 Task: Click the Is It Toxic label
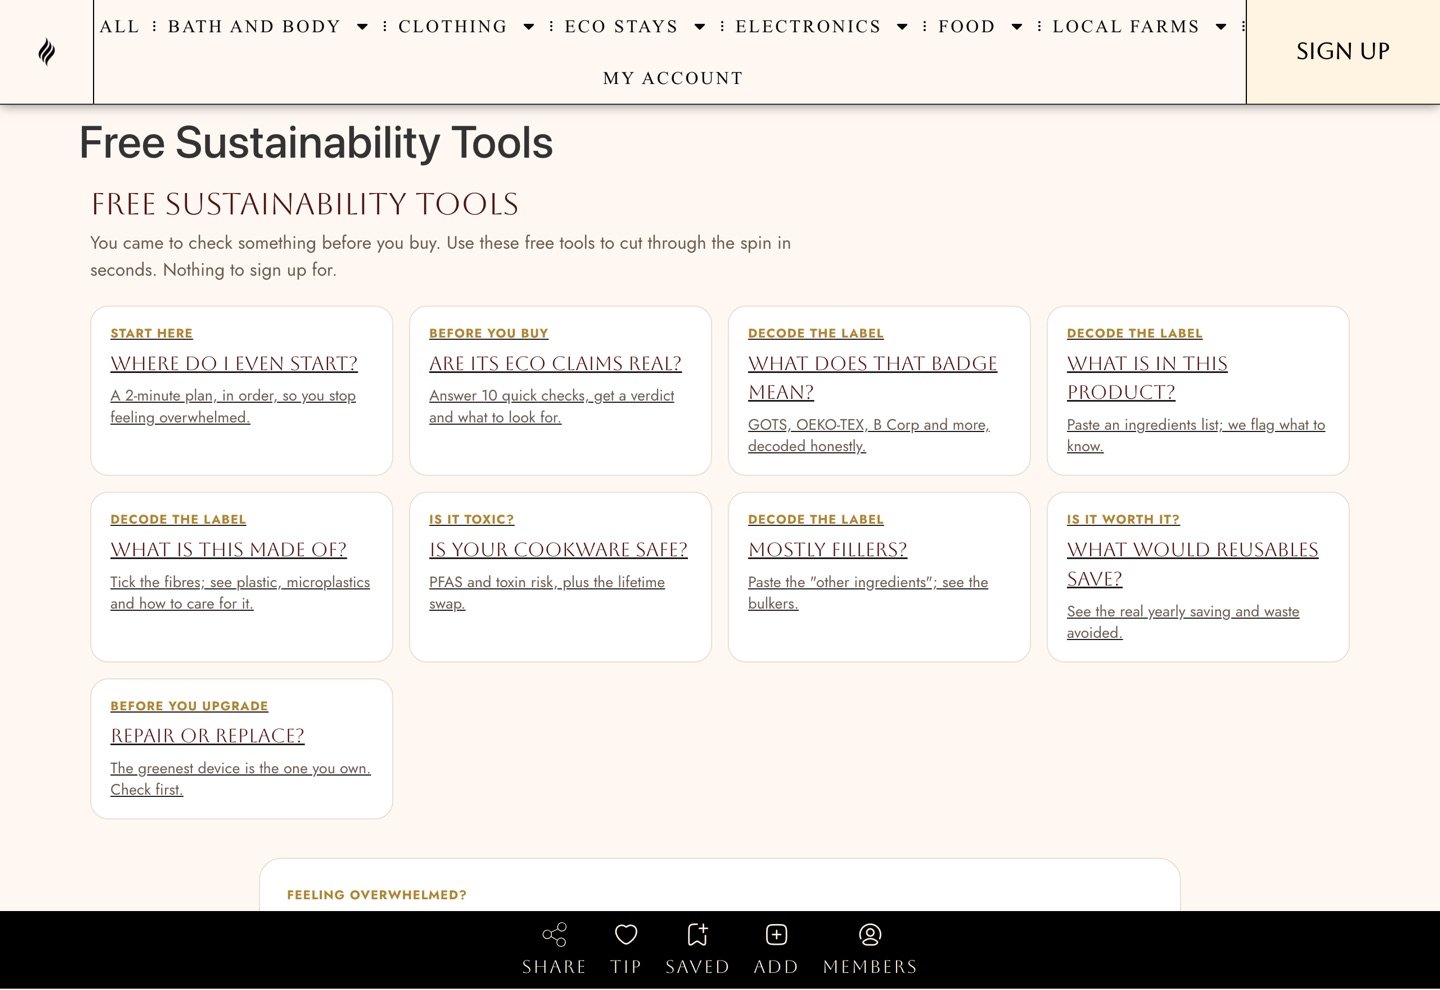tap(471, 519)
